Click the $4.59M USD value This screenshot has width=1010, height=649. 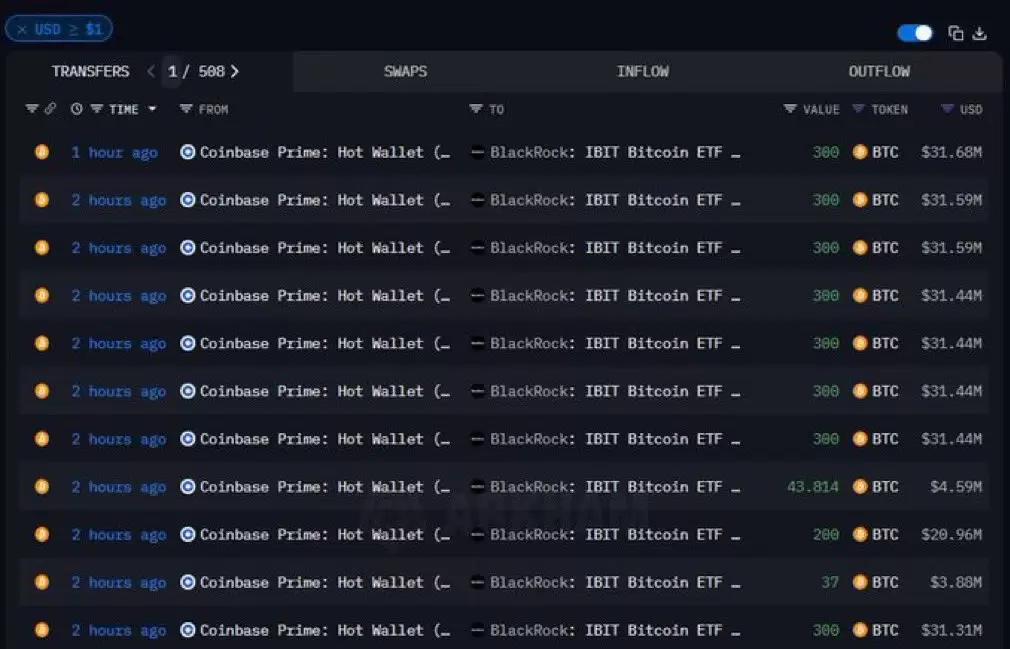click(x=956, y=487)
